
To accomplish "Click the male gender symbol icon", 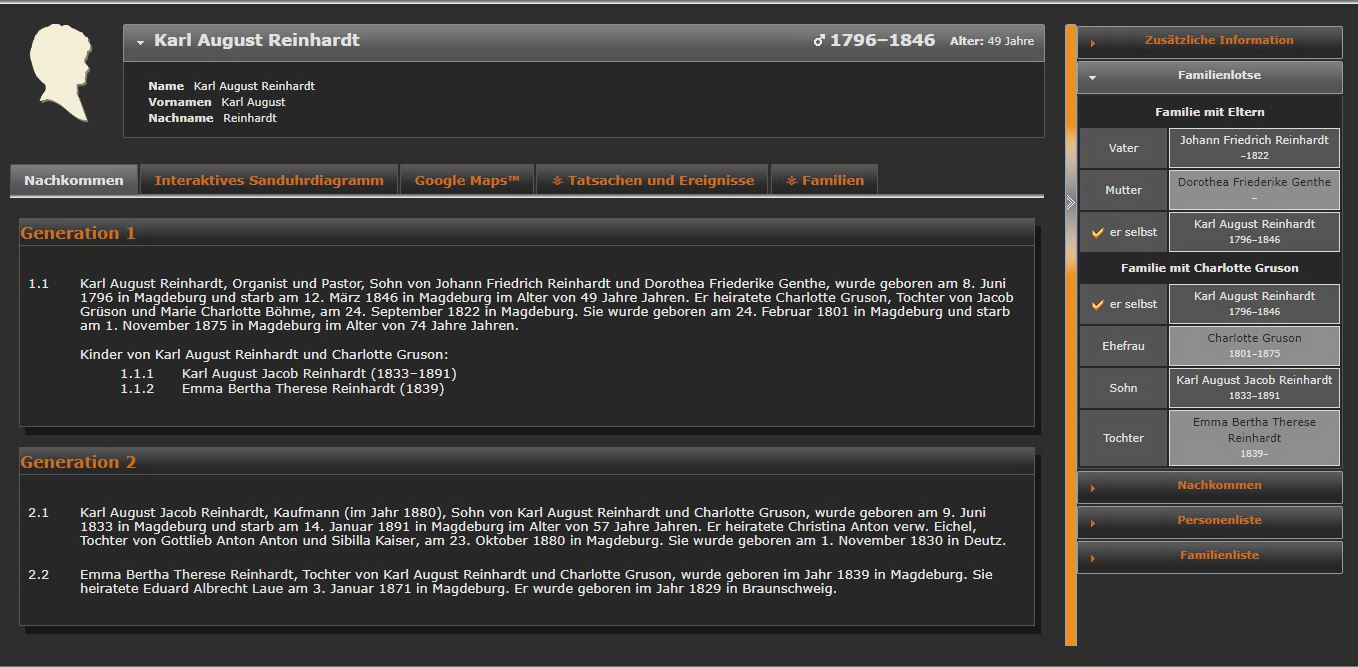I will pos(819,41).
